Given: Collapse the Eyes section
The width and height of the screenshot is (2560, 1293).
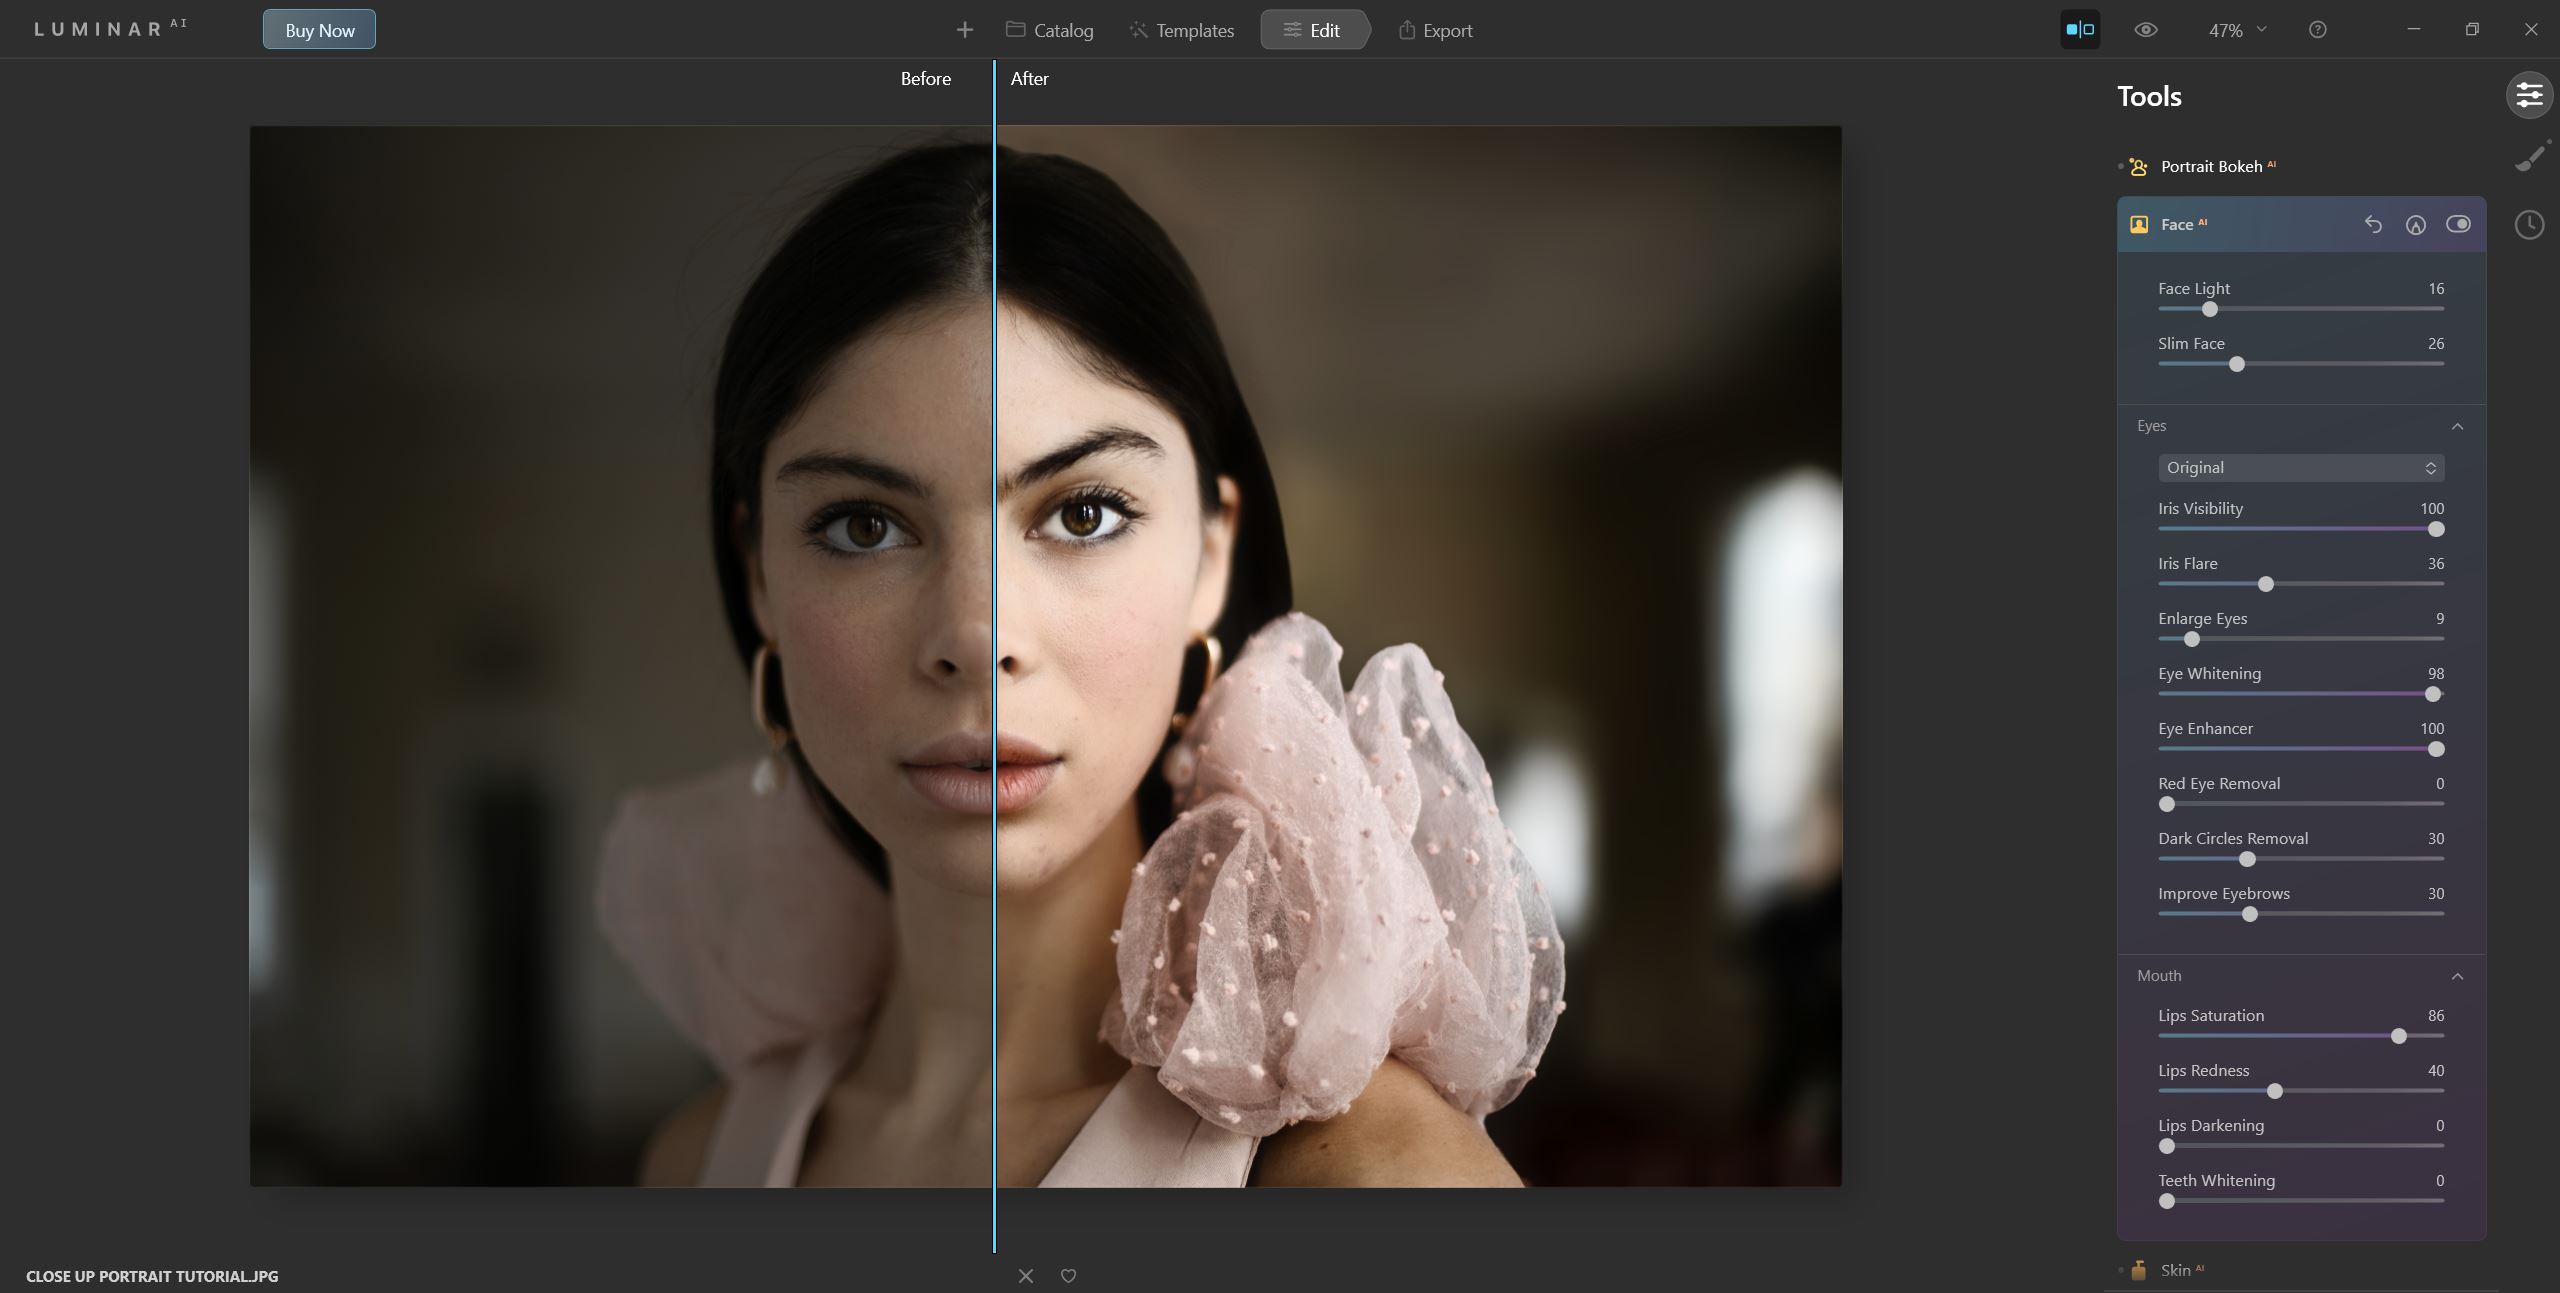Looking at the screenshot, I should click(2458, 425).
